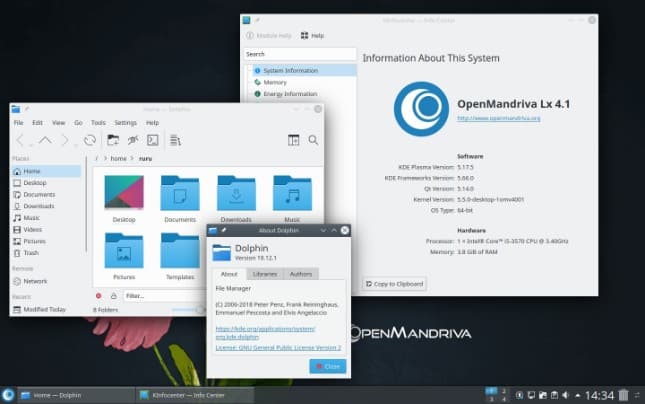The height and width of the screenshot is (404, 645).
Task: Click the Filter input field
Action: [165, 296]
